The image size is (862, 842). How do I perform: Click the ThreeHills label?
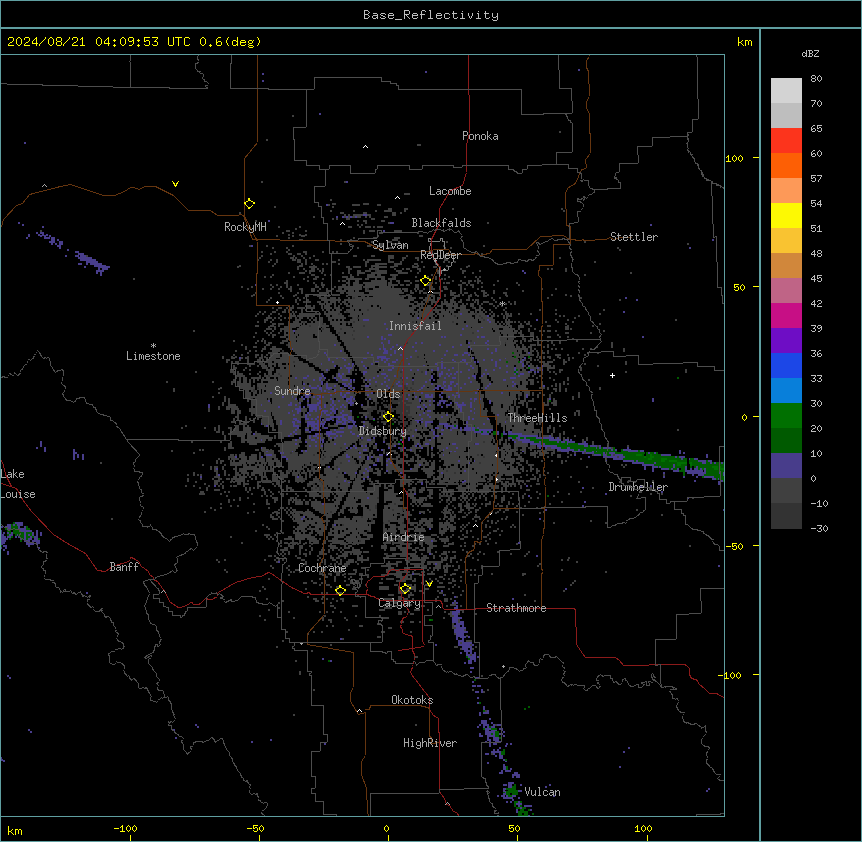[537, 418]
